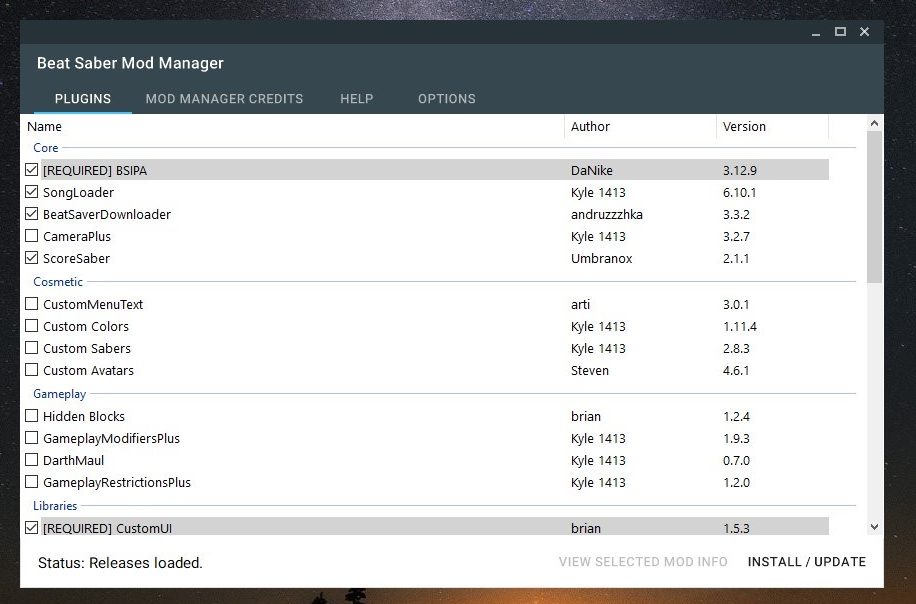
Task: Select the Custom Colors row name
Action: [86, 326]
